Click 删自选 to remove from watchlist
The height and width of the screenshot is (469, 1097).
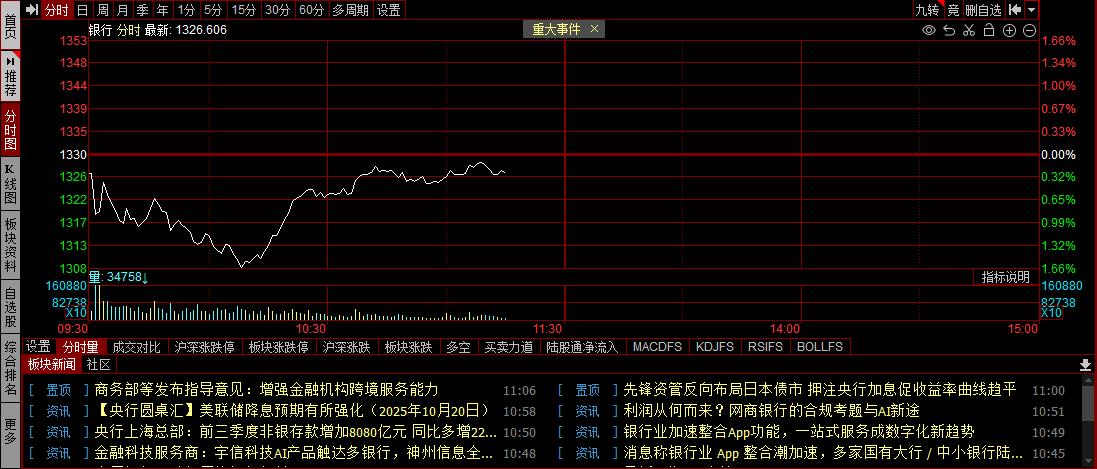[984, 10]
